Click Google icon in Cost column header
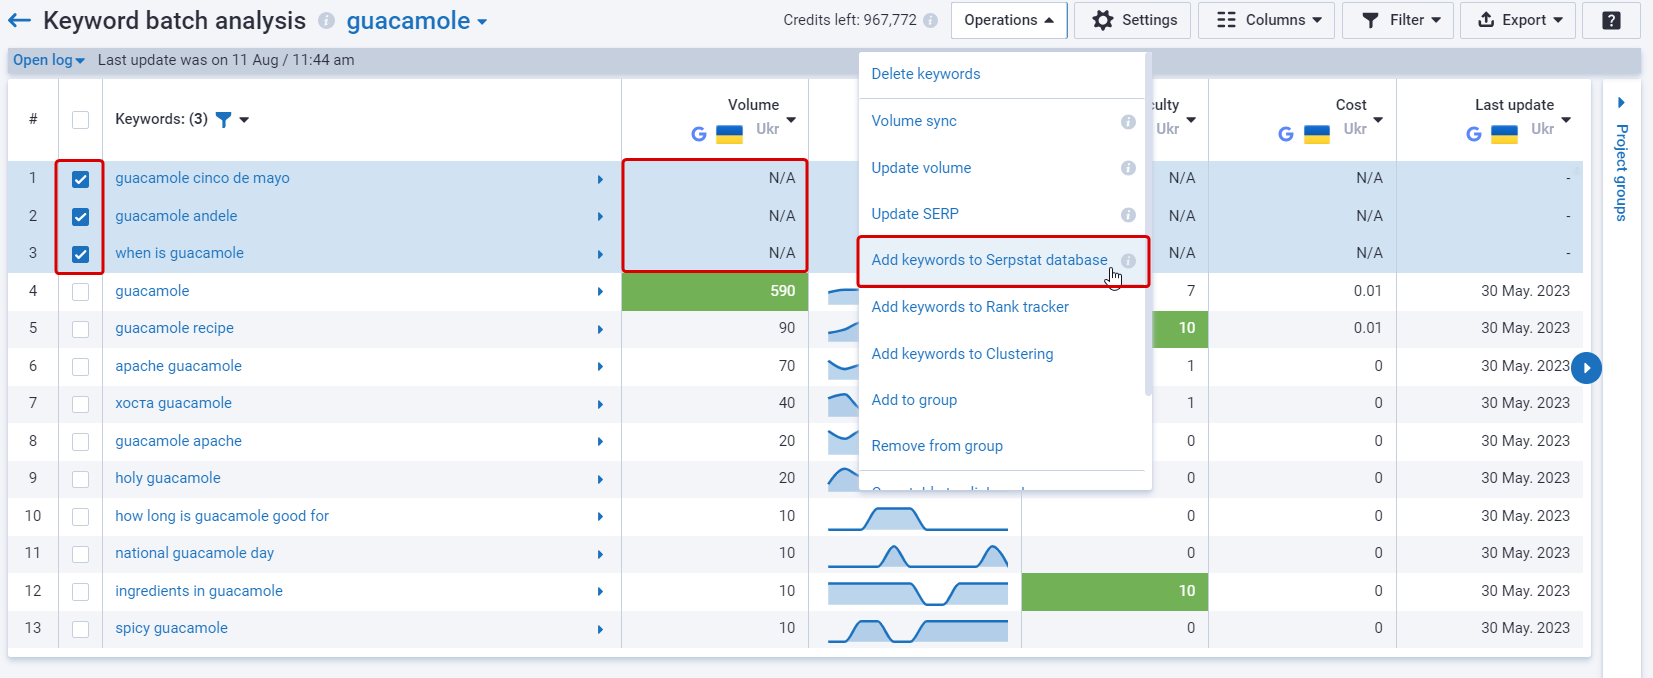The width and height of the screenshot is (1653, 678). pyautogui.click(x=1286, y=134)
